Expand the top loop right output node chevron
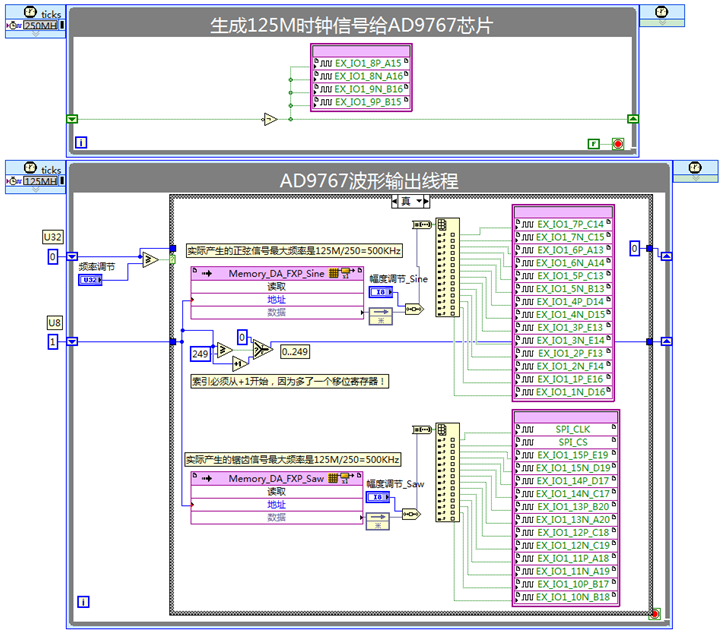The image size is (722, 635). [x=662, y=22]
